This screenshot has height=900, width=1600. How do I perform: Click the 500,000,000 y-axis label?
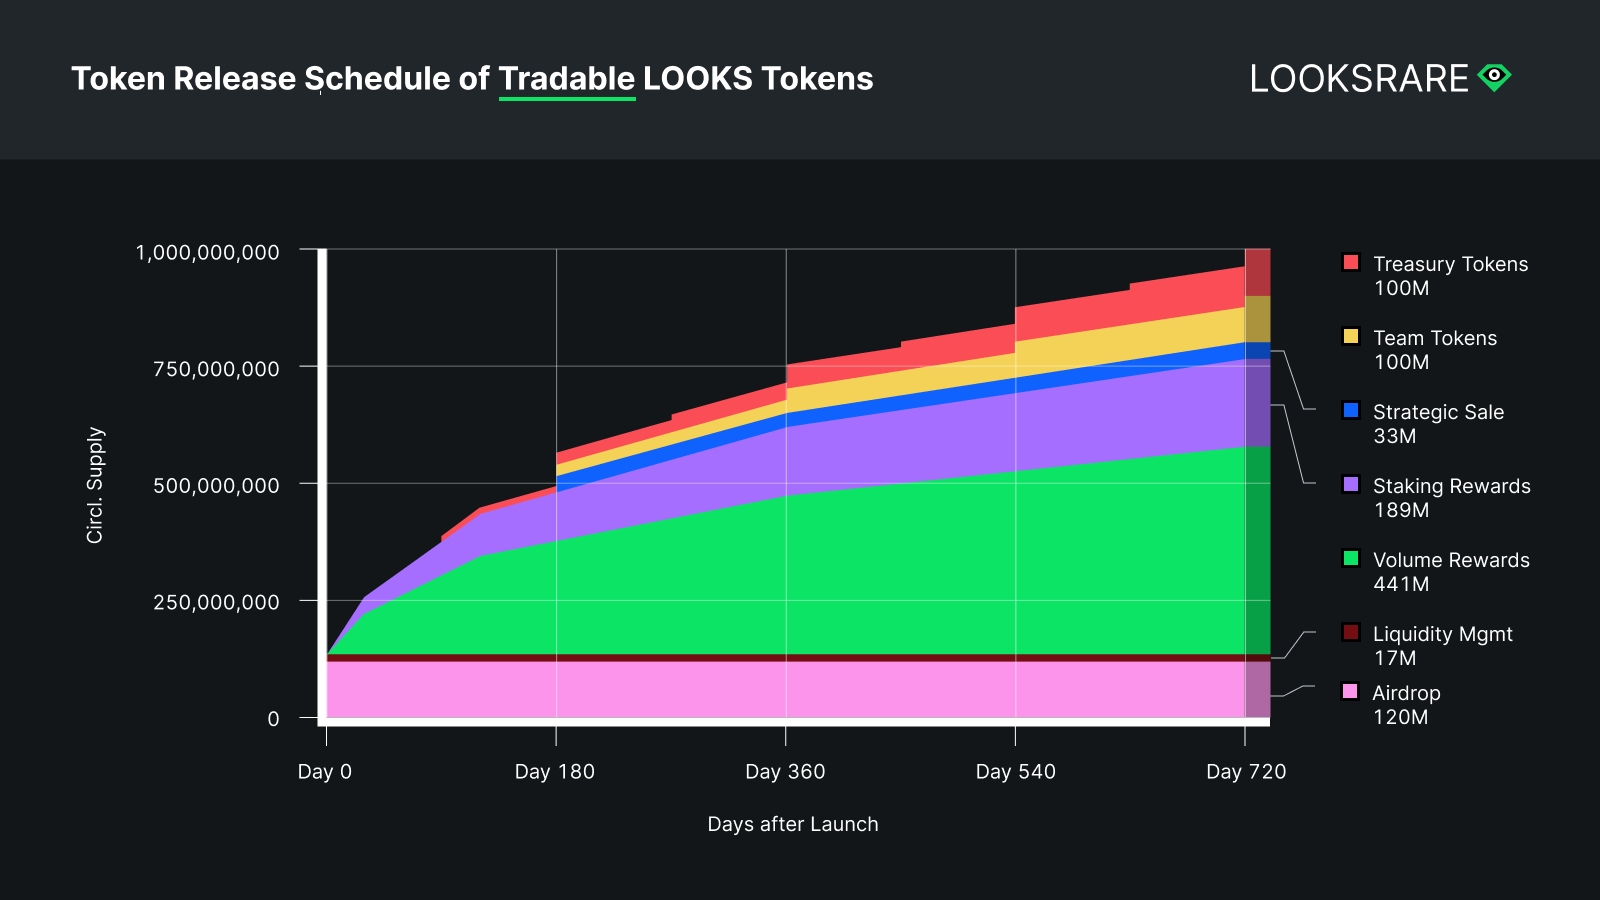216,486
